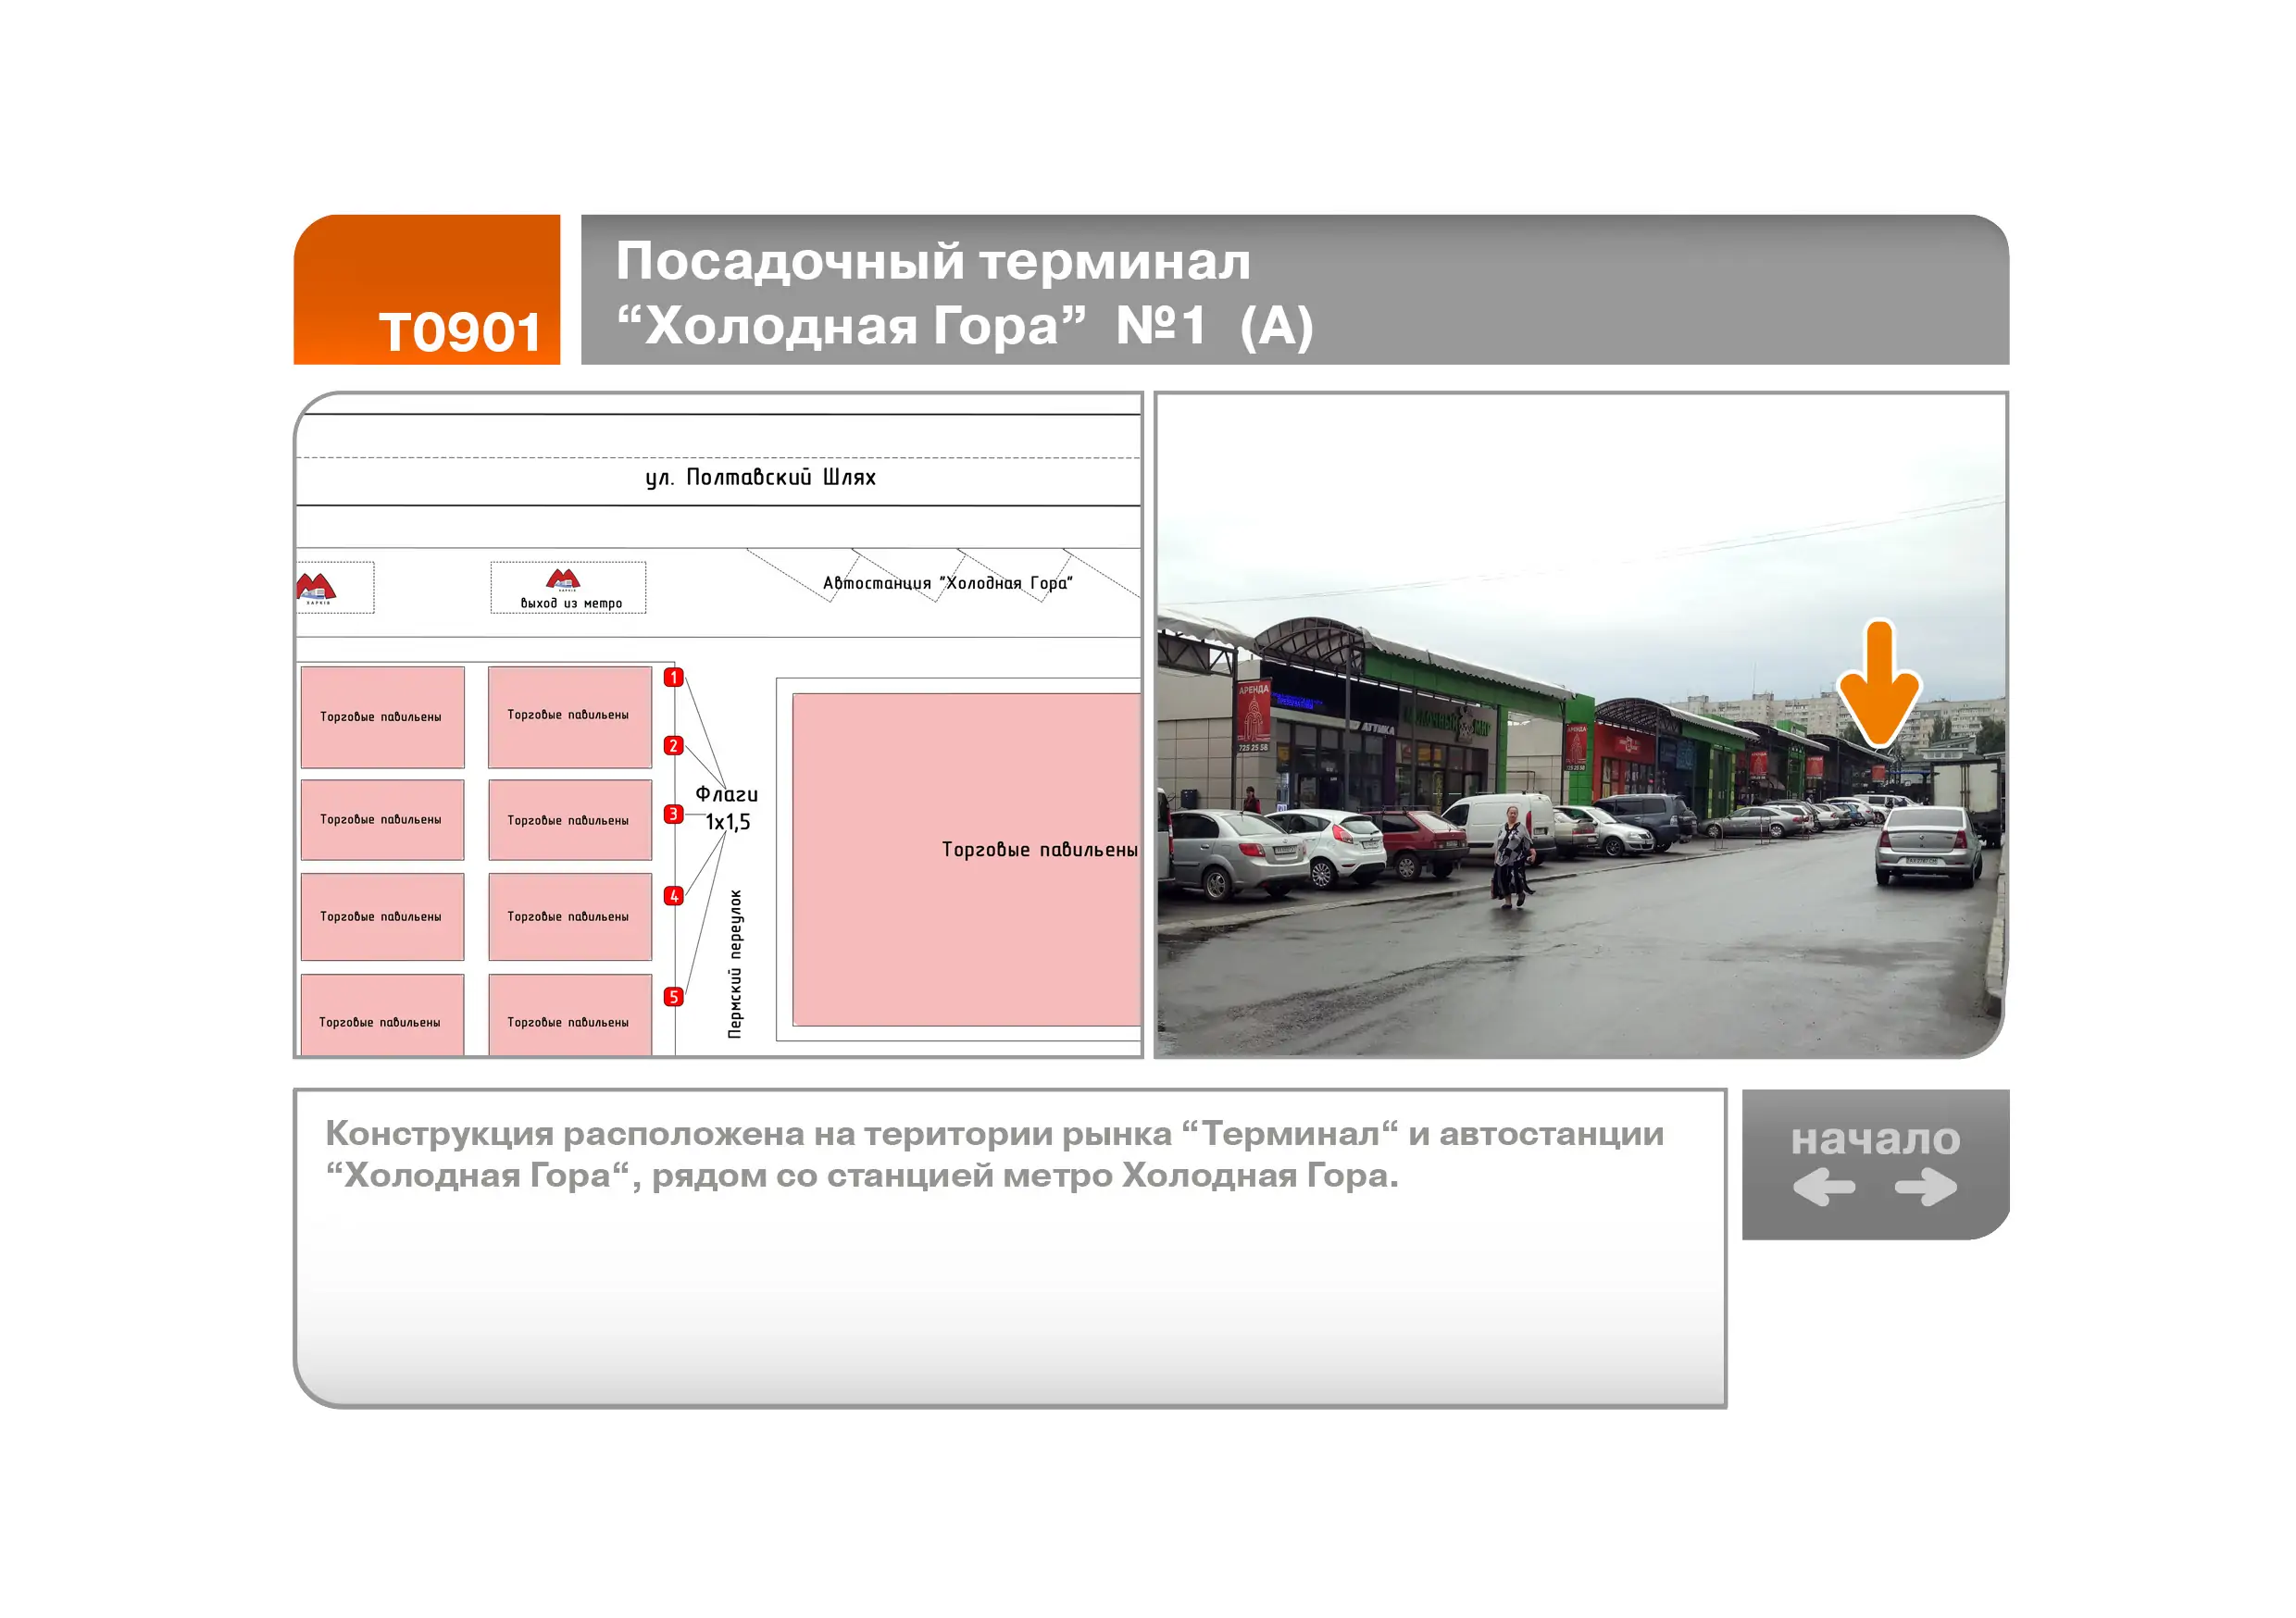Click red flag marker number 2
Viewport: 2296px width, 1618px height.
(x=674, y=746)
